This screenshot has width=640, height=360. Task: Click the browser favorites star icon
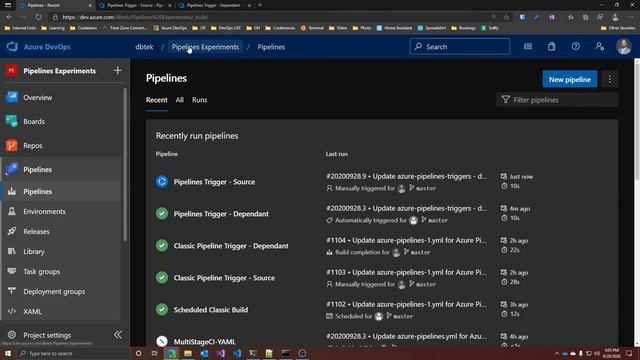click(507, 17)
